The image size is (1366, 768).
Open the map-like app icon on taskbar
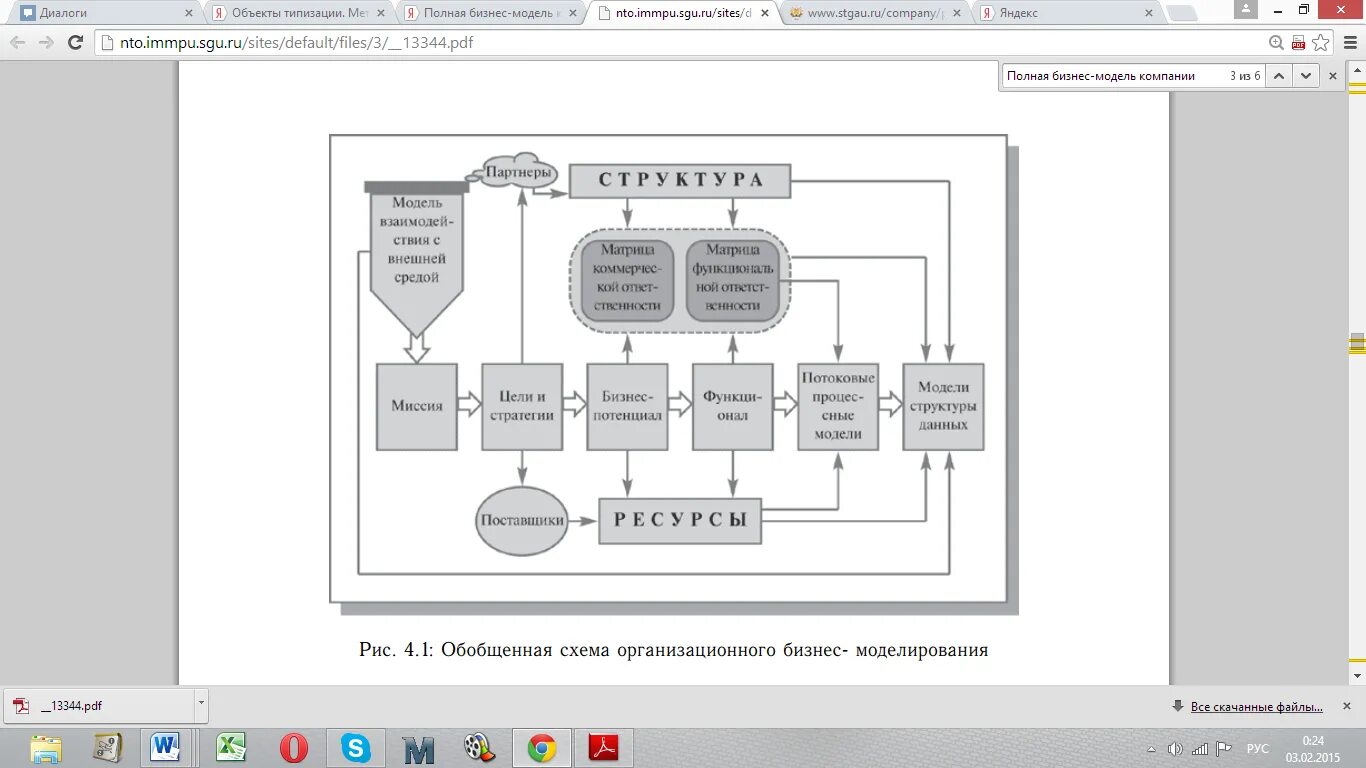(107, 747)
